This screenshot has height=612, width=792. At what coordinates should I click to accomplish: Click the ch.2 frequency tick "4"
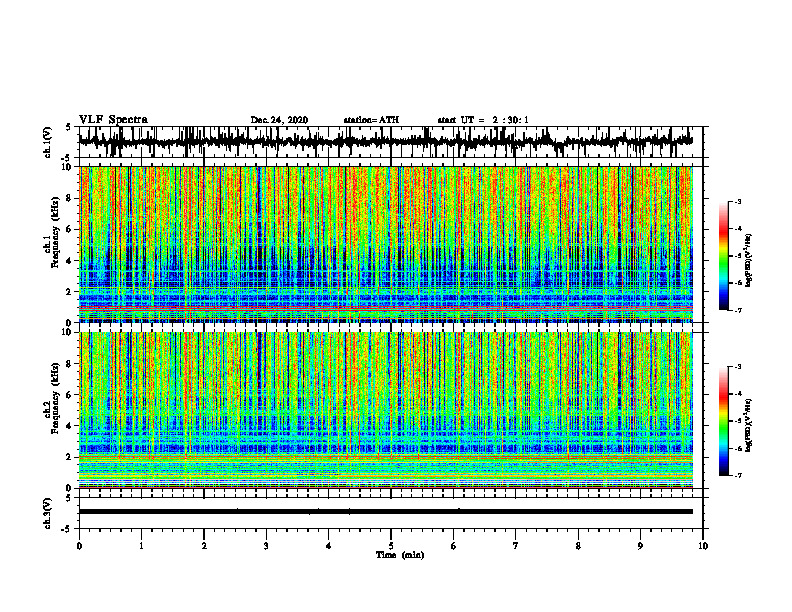pyautogui.click(x=70, y=426)
